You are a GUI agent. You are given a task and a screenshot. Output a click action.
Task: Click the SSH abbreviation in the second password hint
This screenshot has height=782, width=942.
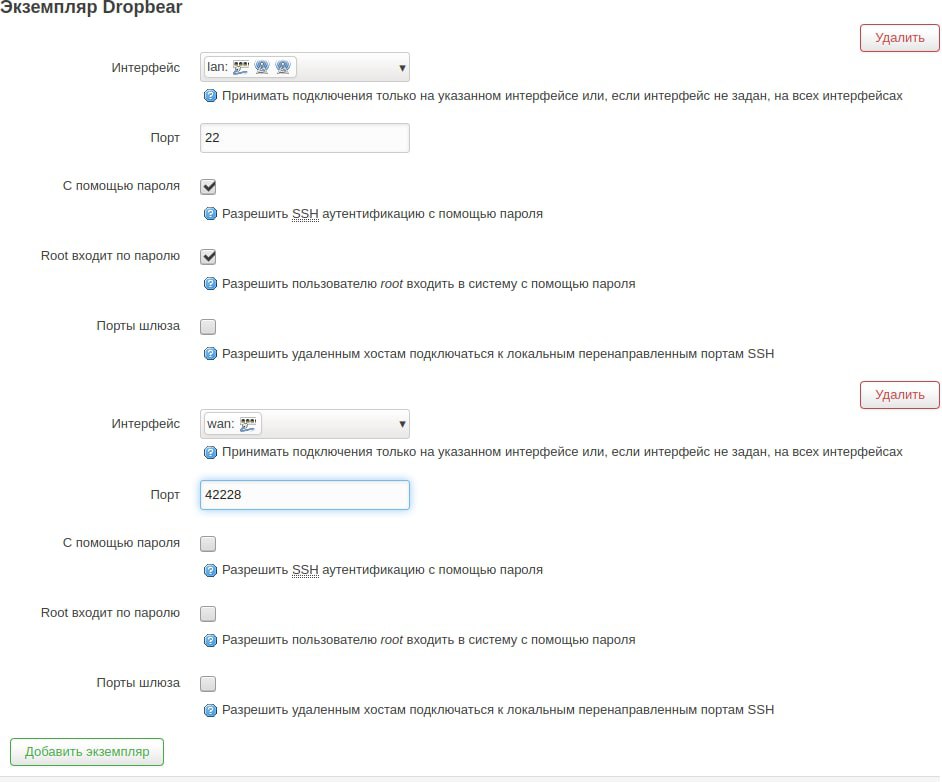tap(305, 570)
